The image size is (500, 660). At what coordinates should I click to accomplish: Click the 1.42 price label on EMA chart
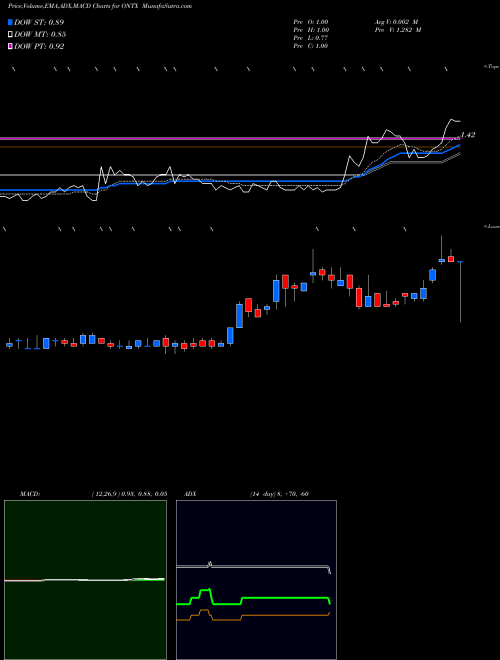click(x=468, y=135)
